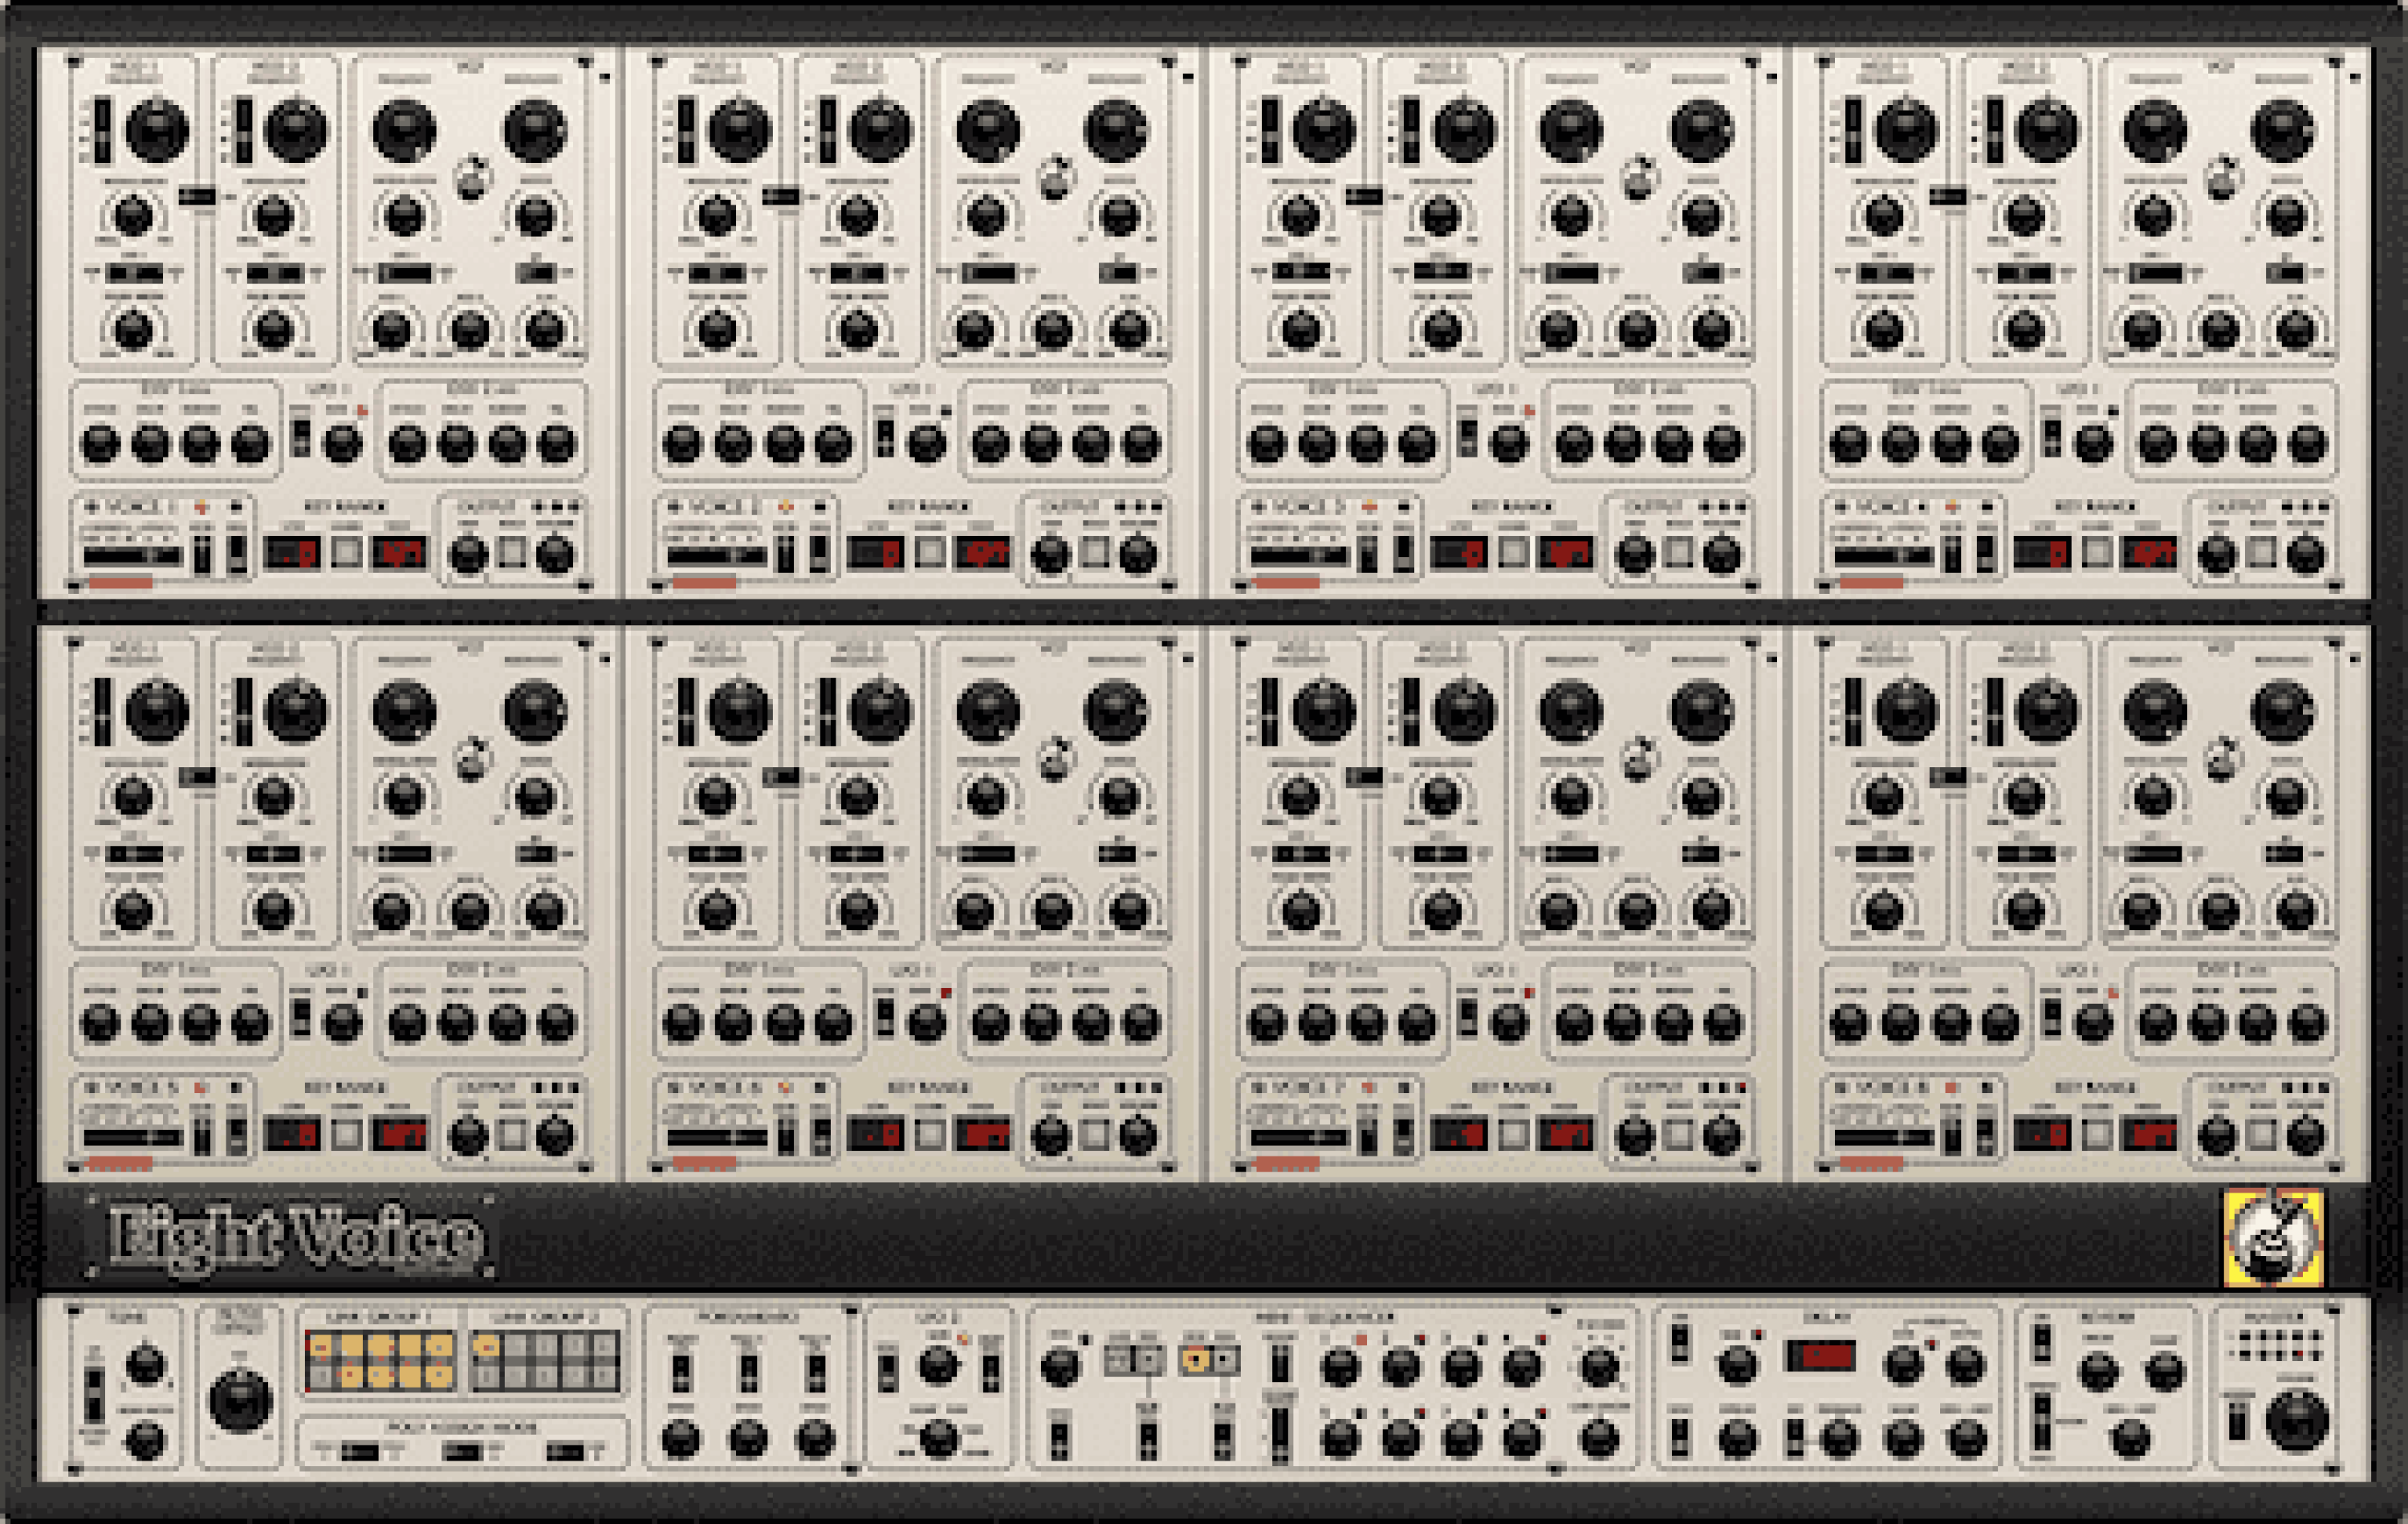
Task: Toggle the Reverb on/off switch
Action: click(x=2042, y=1343)
